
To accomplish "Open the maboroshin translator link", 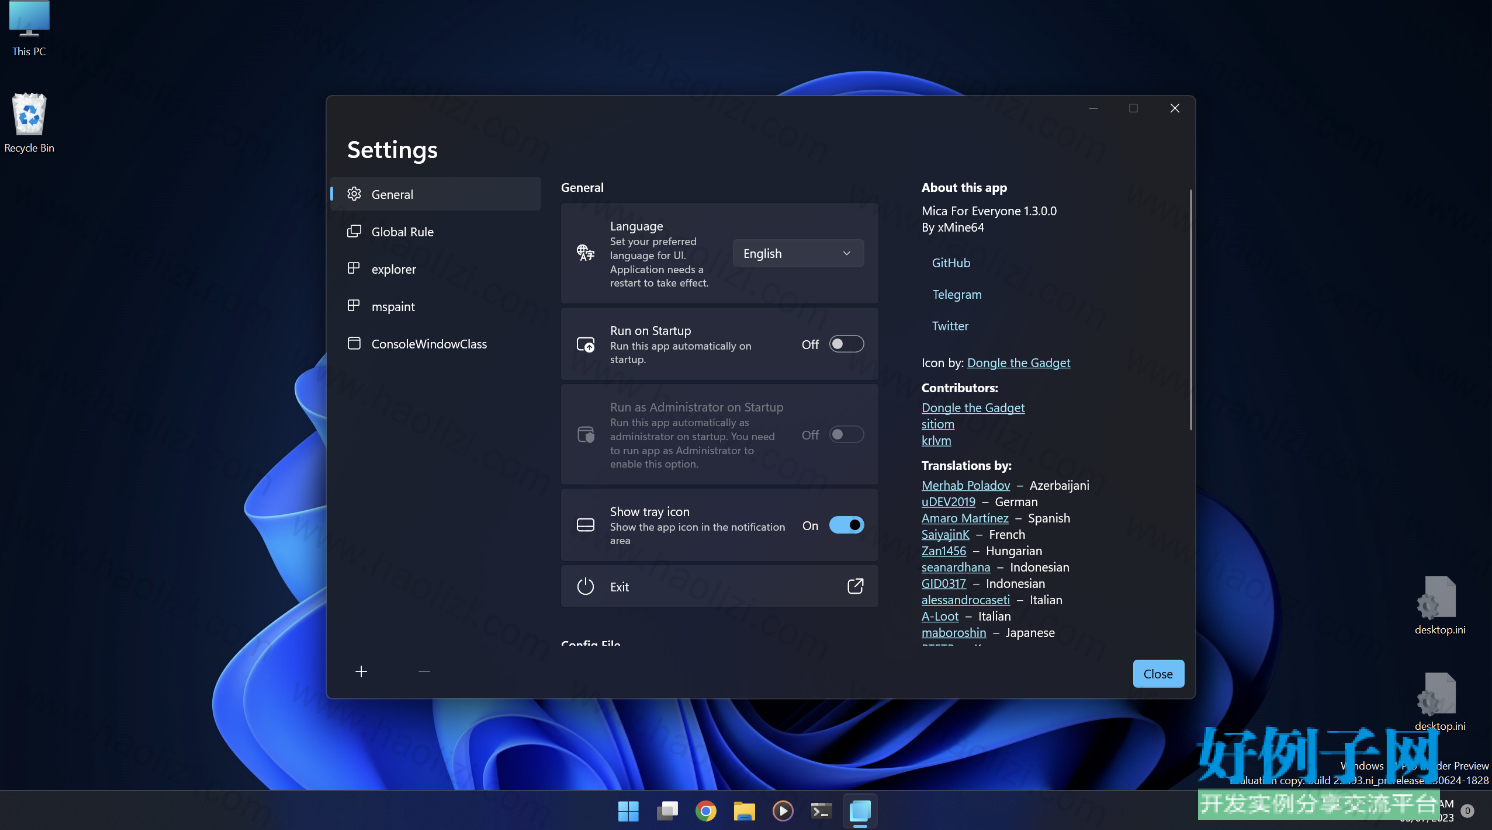I will coord(954,633).
